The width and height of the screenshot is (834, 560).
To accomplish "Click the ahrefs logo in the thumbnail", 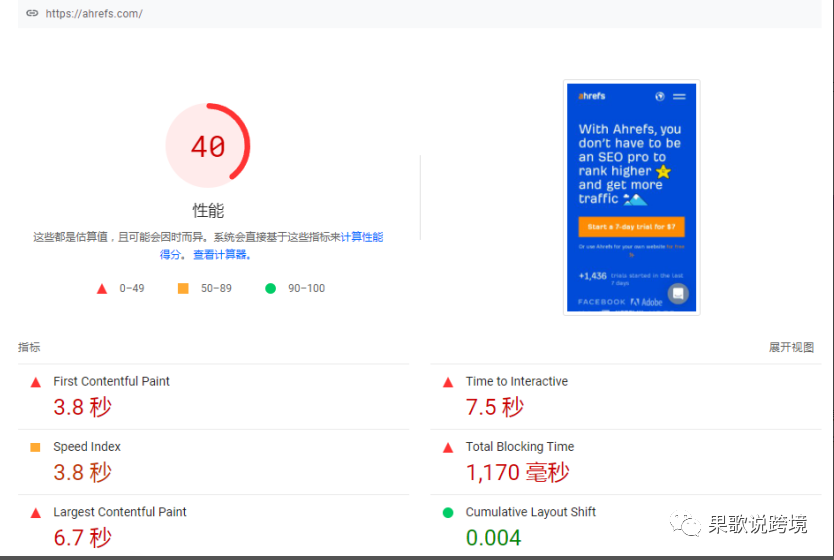I will 591,96.
